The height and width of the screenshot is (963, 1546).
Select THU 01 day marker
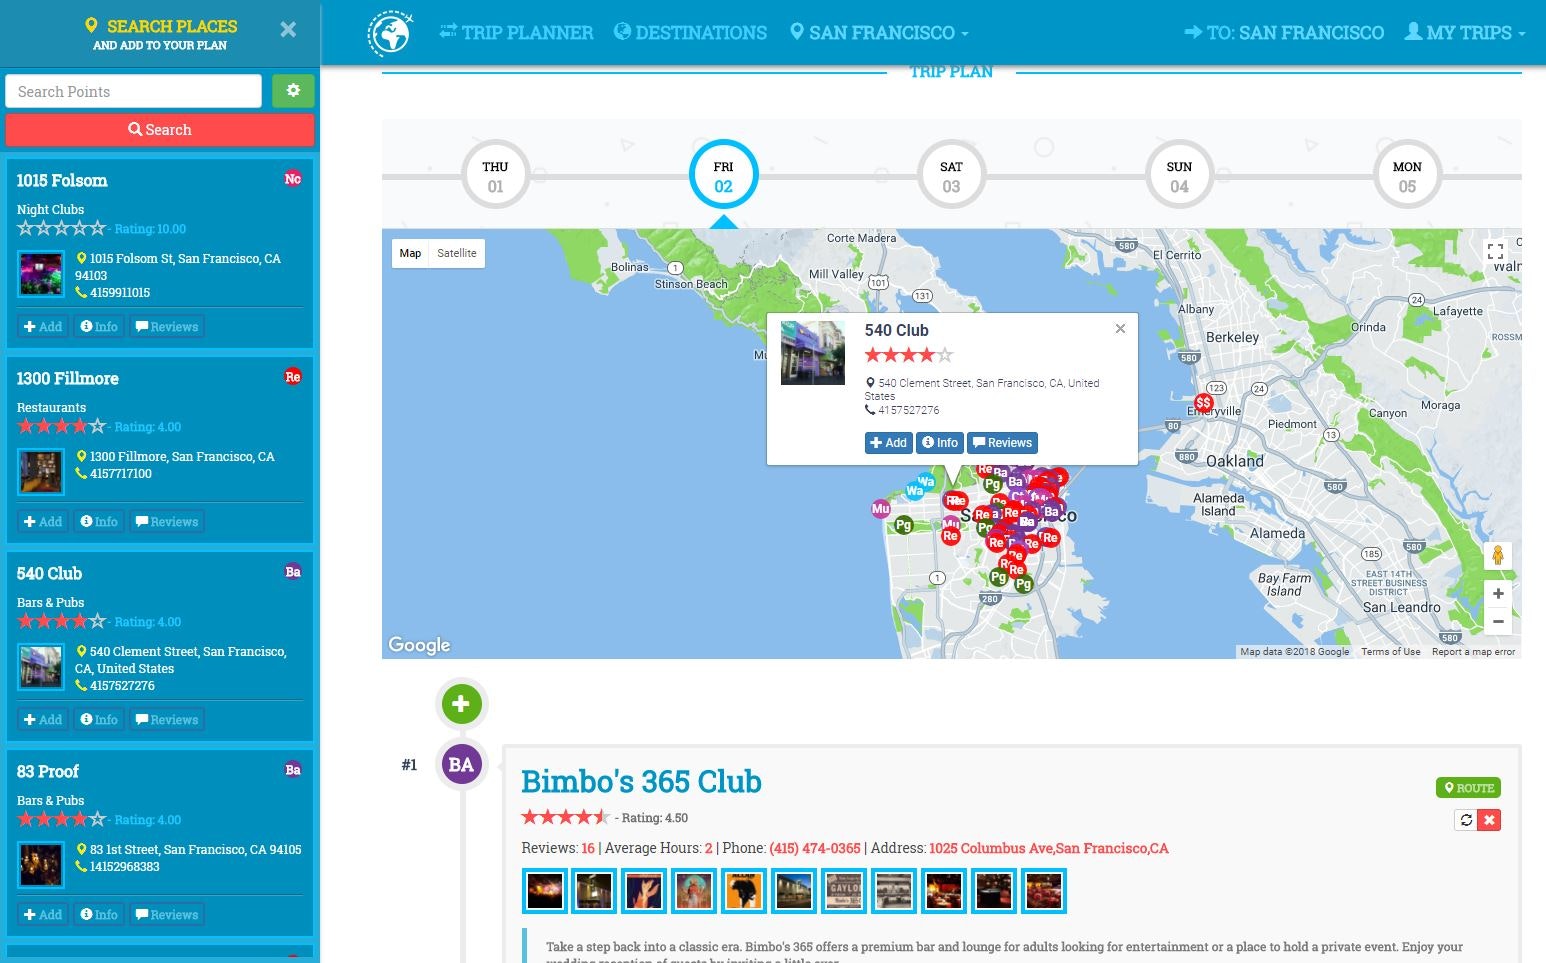click(x=495, y=176)
